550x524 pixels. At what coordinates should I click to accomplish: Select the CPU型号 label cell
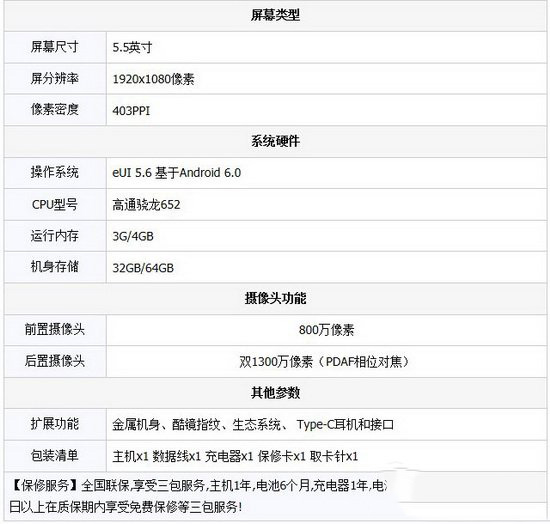click(x=55, y=204)
